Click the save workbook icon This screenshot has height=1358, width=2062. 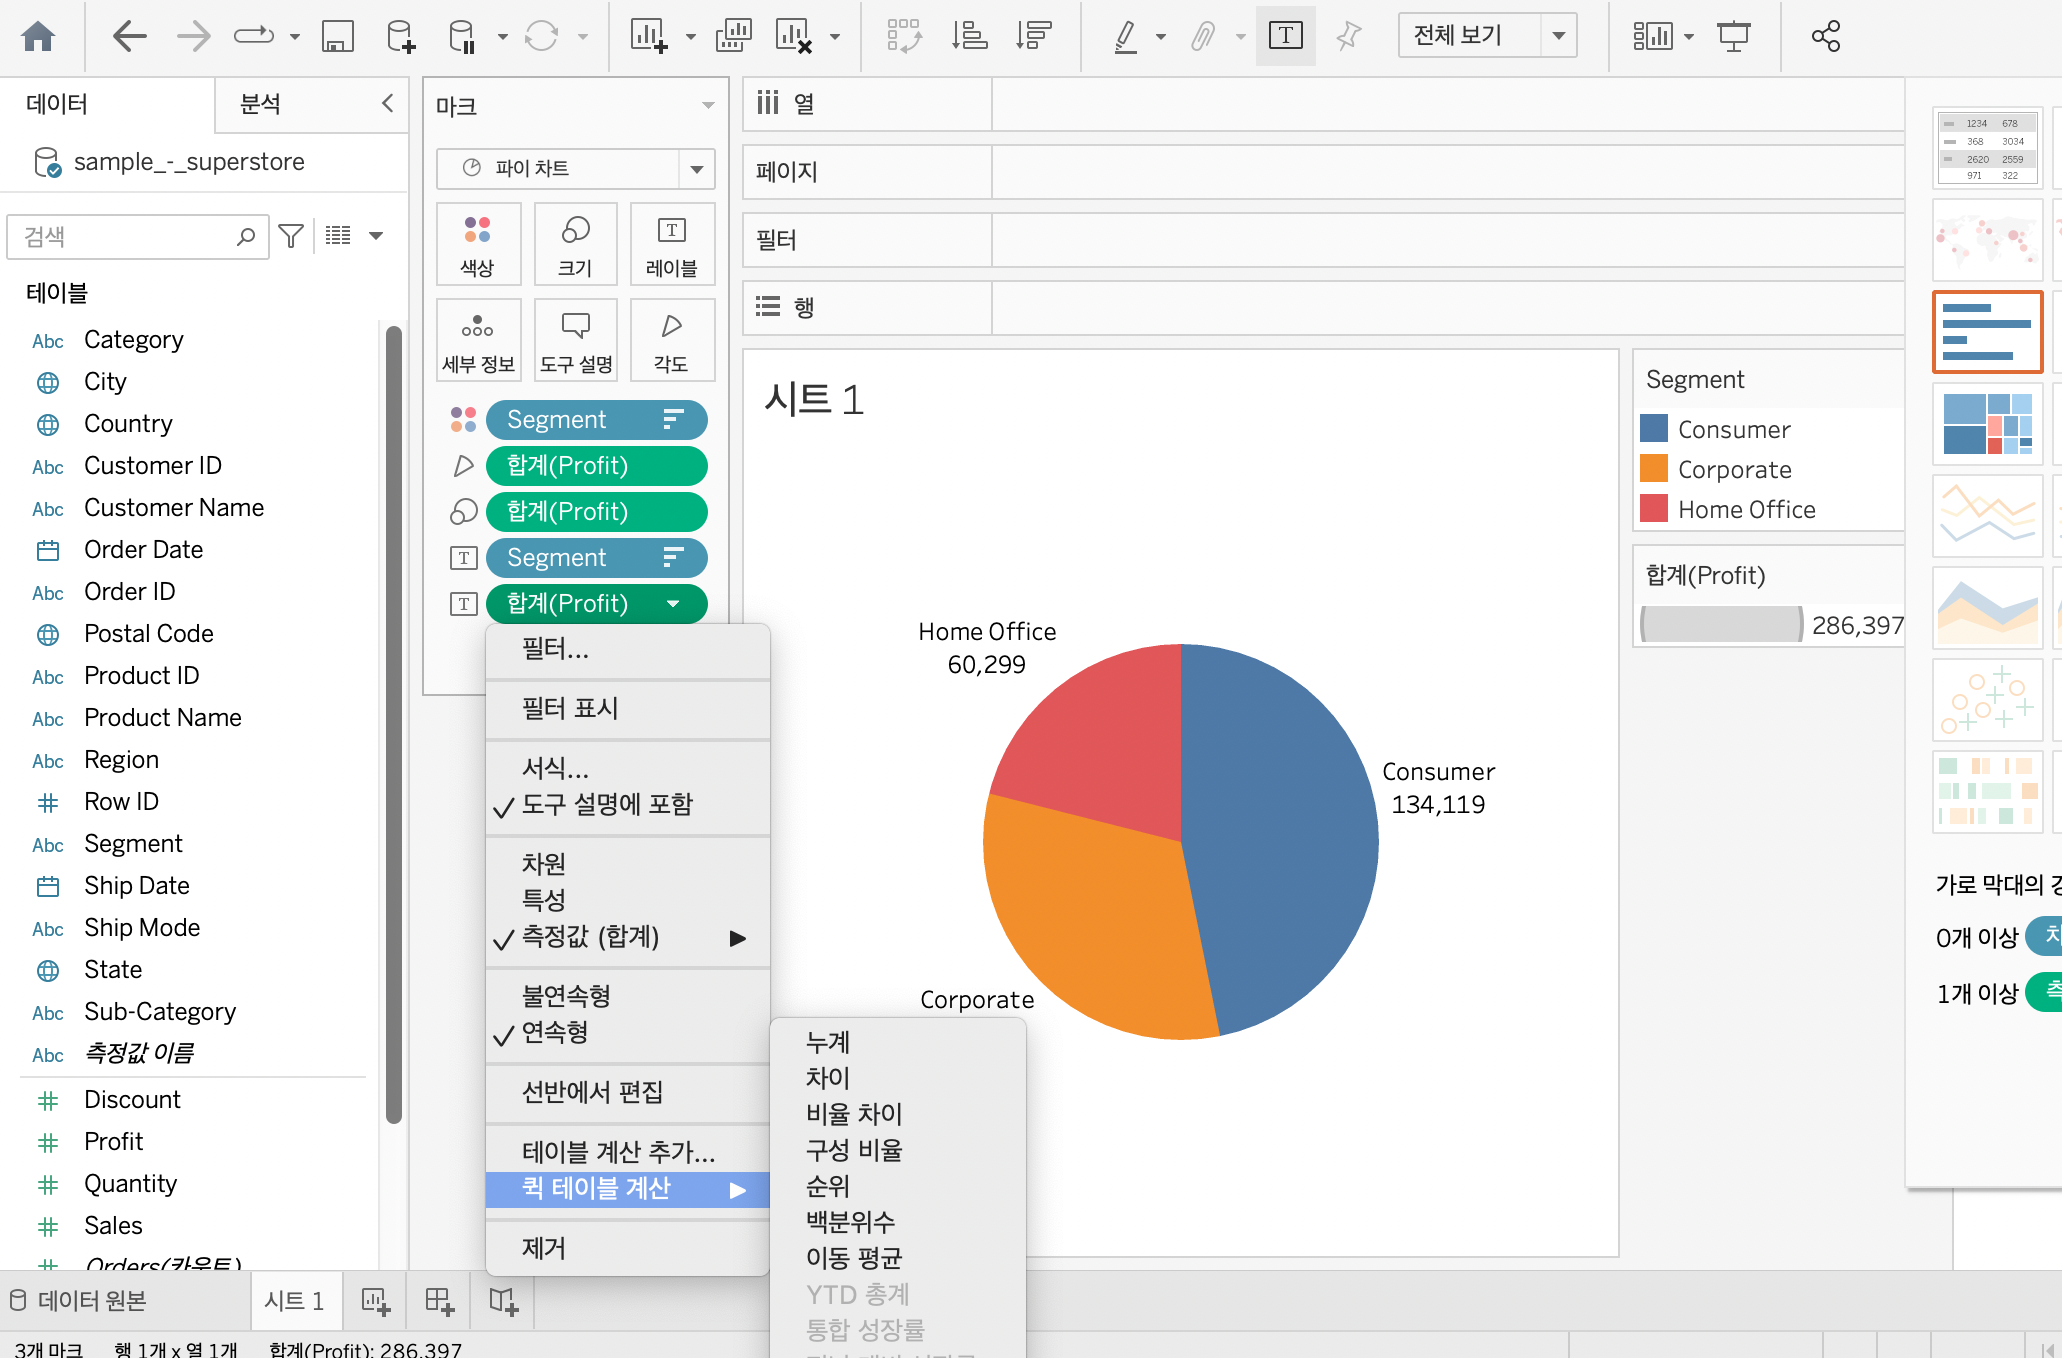tap(337, 37)
